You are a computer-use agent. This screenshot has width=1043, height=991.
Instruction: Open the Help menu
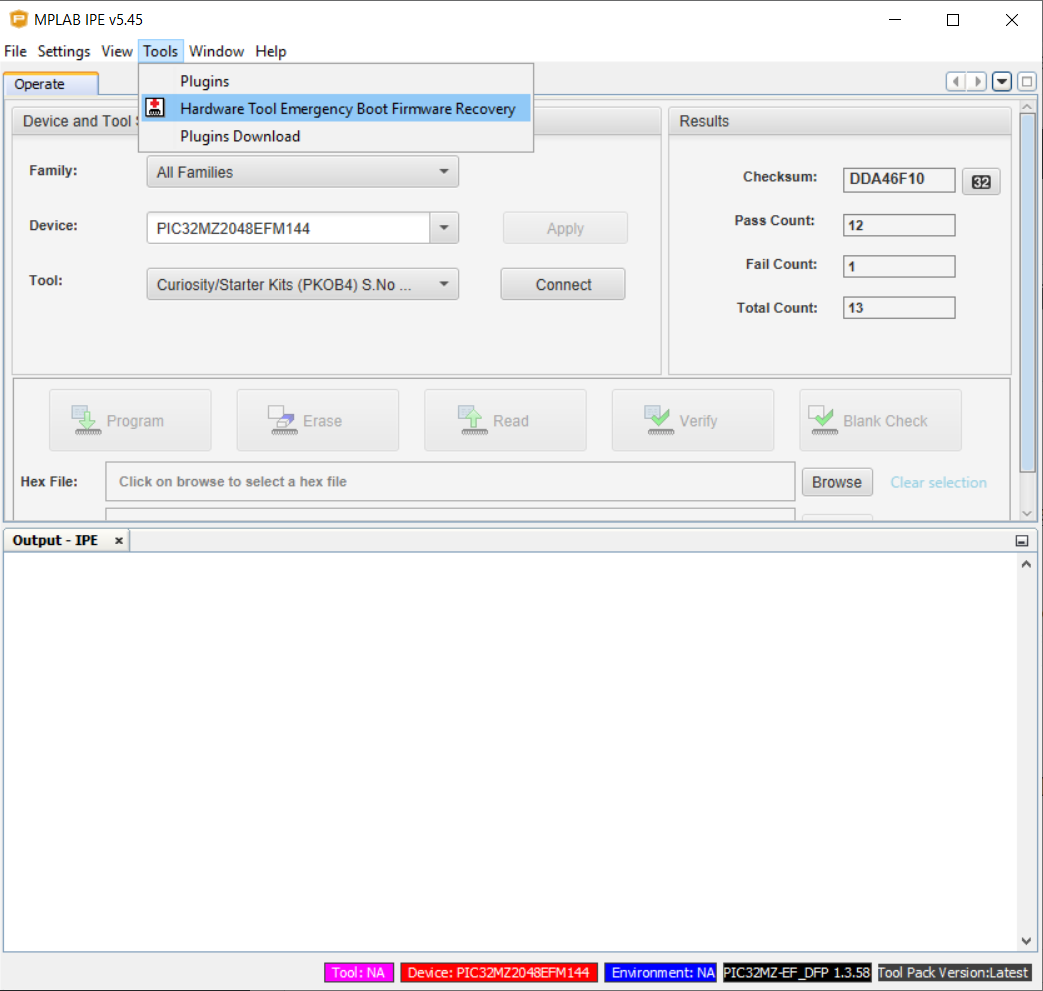(x=271, y=51)
